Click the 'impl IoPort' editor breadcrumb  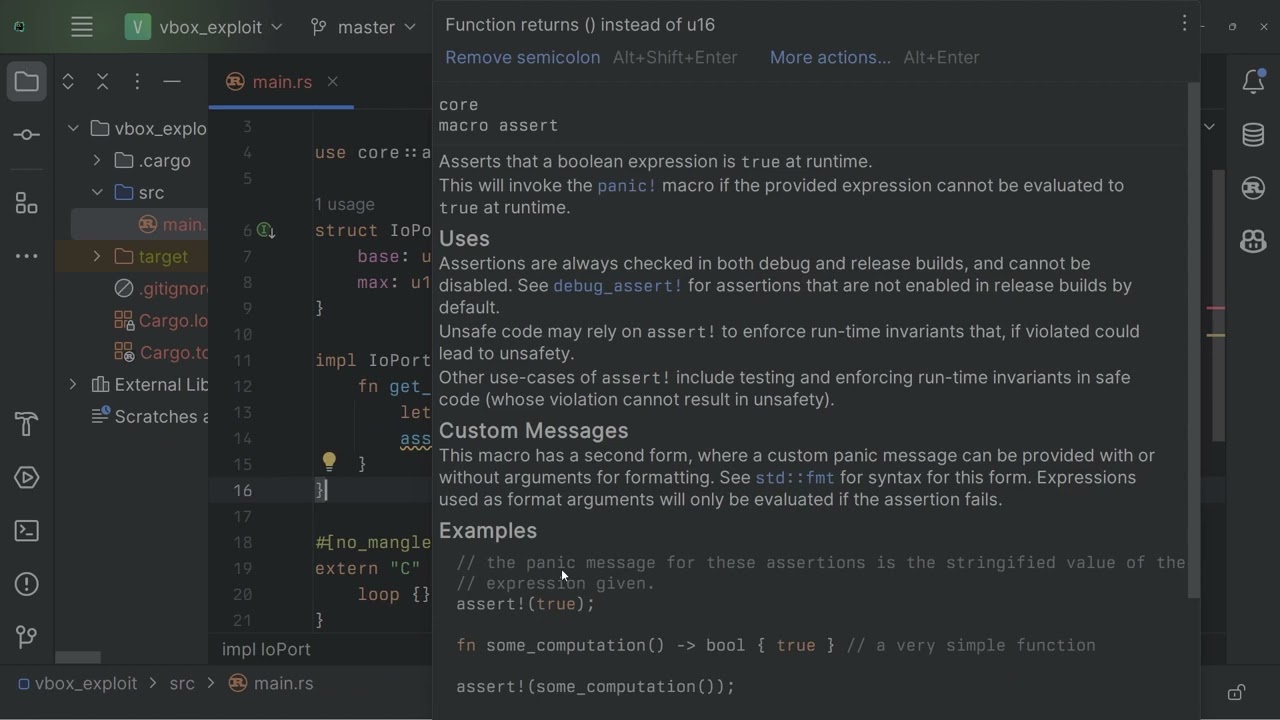pyautogui.click(x=266, y=649)
